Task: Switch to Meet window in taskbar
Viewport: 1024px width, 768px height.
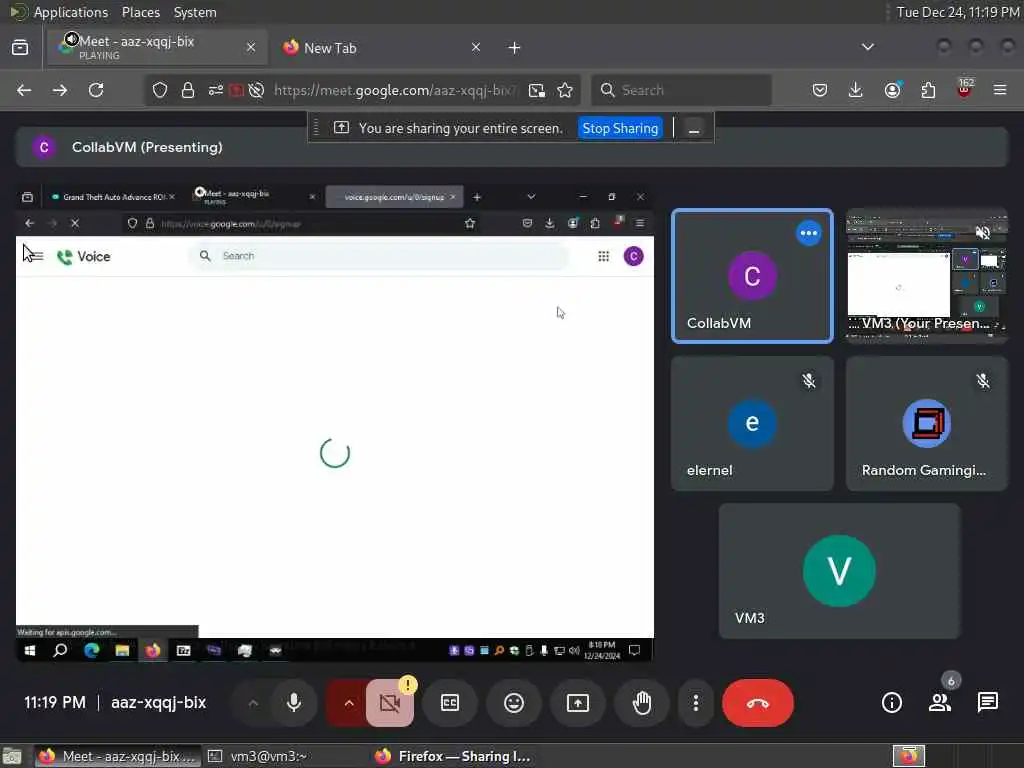Action: tap(118, 756)
